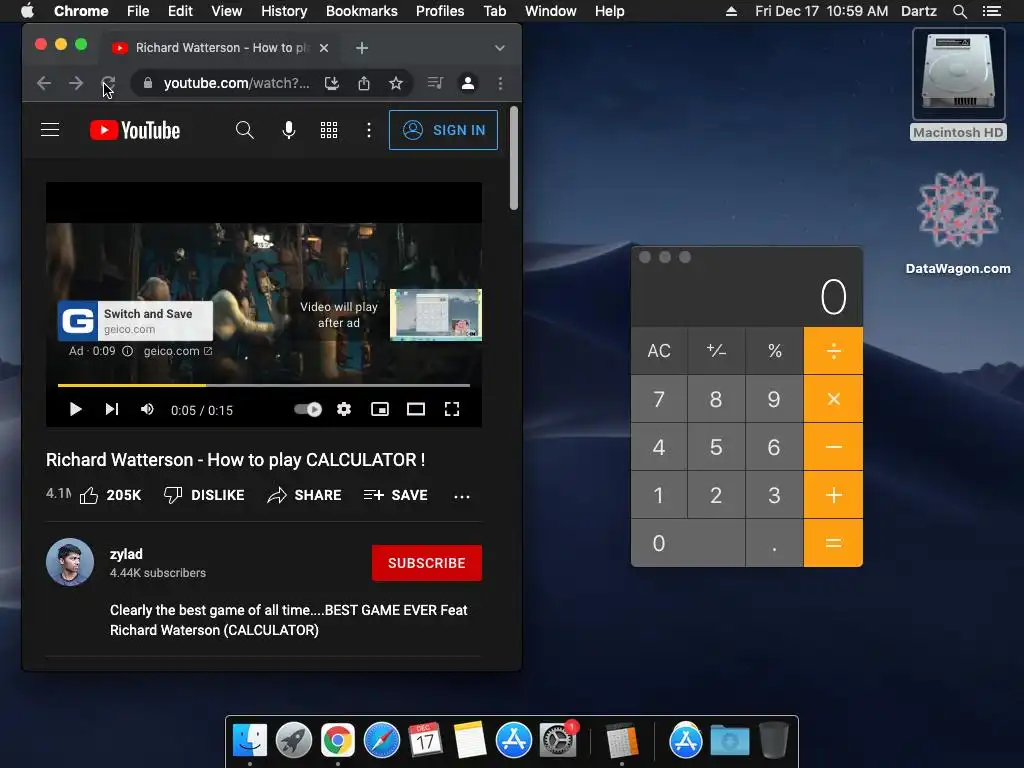The width and height of the screenshot is (1024, 768).
Task: Seek on the ad progress bar
Action: pos(264,385)
